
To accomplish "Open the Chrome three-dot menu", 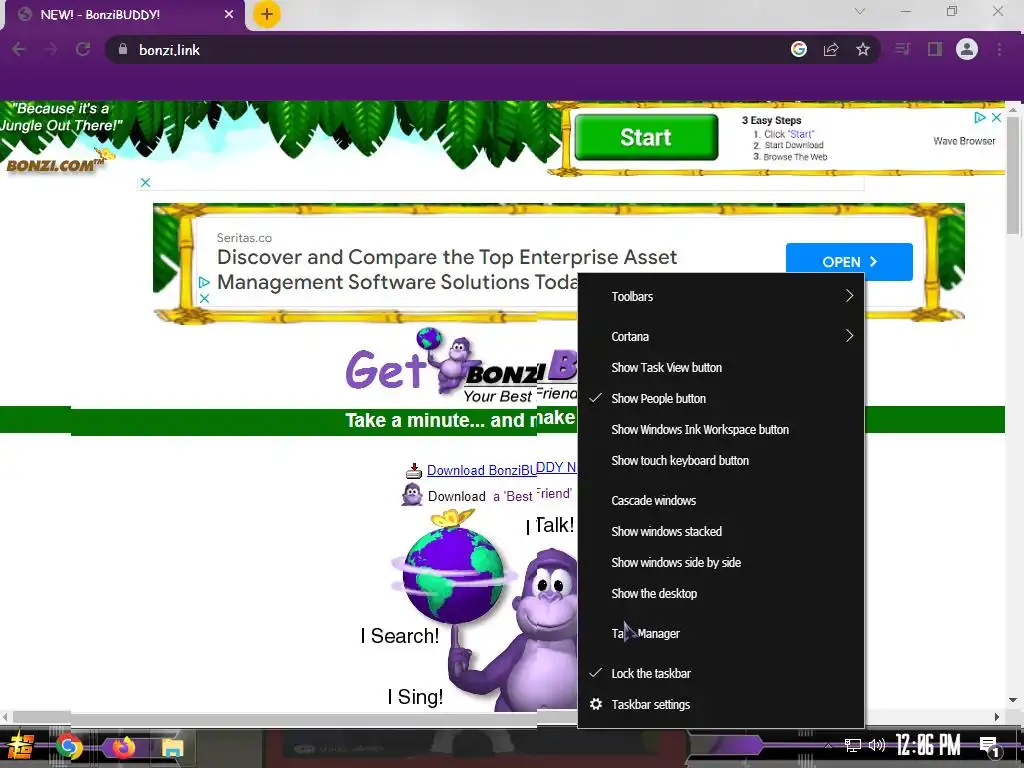I will tap(999, 50).
